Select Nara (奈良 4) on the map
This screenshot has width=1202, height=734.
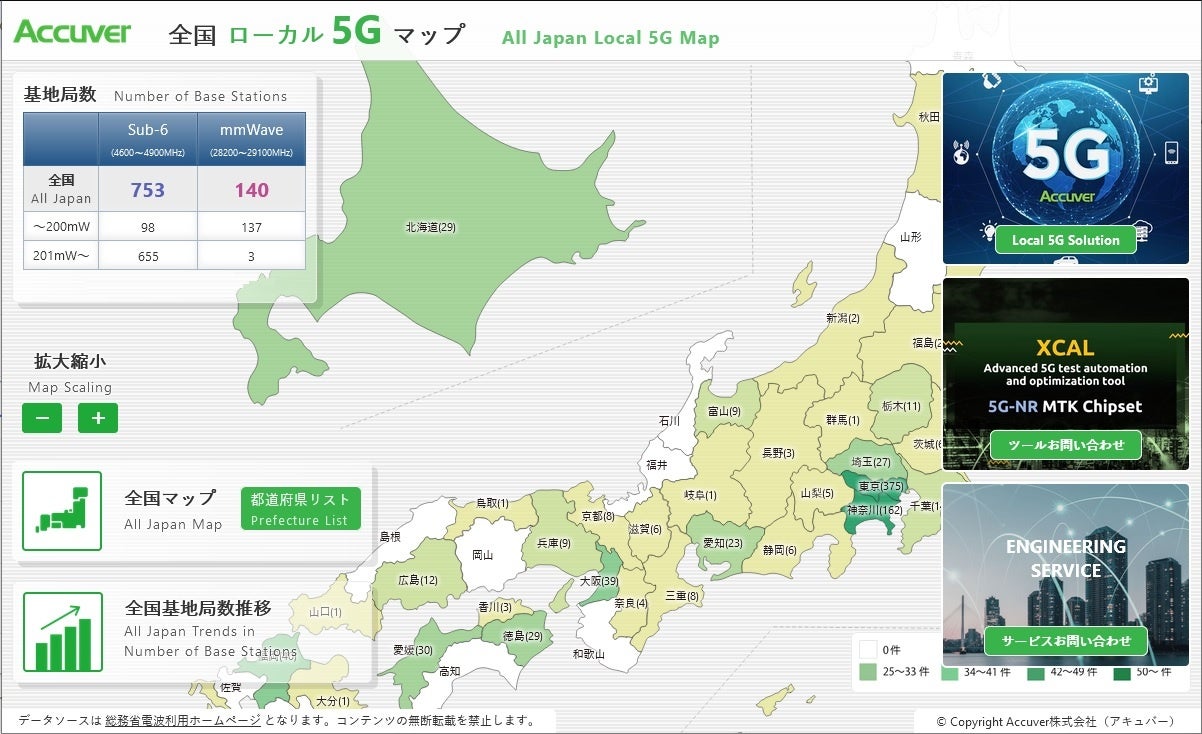click(x=631, y=603)
